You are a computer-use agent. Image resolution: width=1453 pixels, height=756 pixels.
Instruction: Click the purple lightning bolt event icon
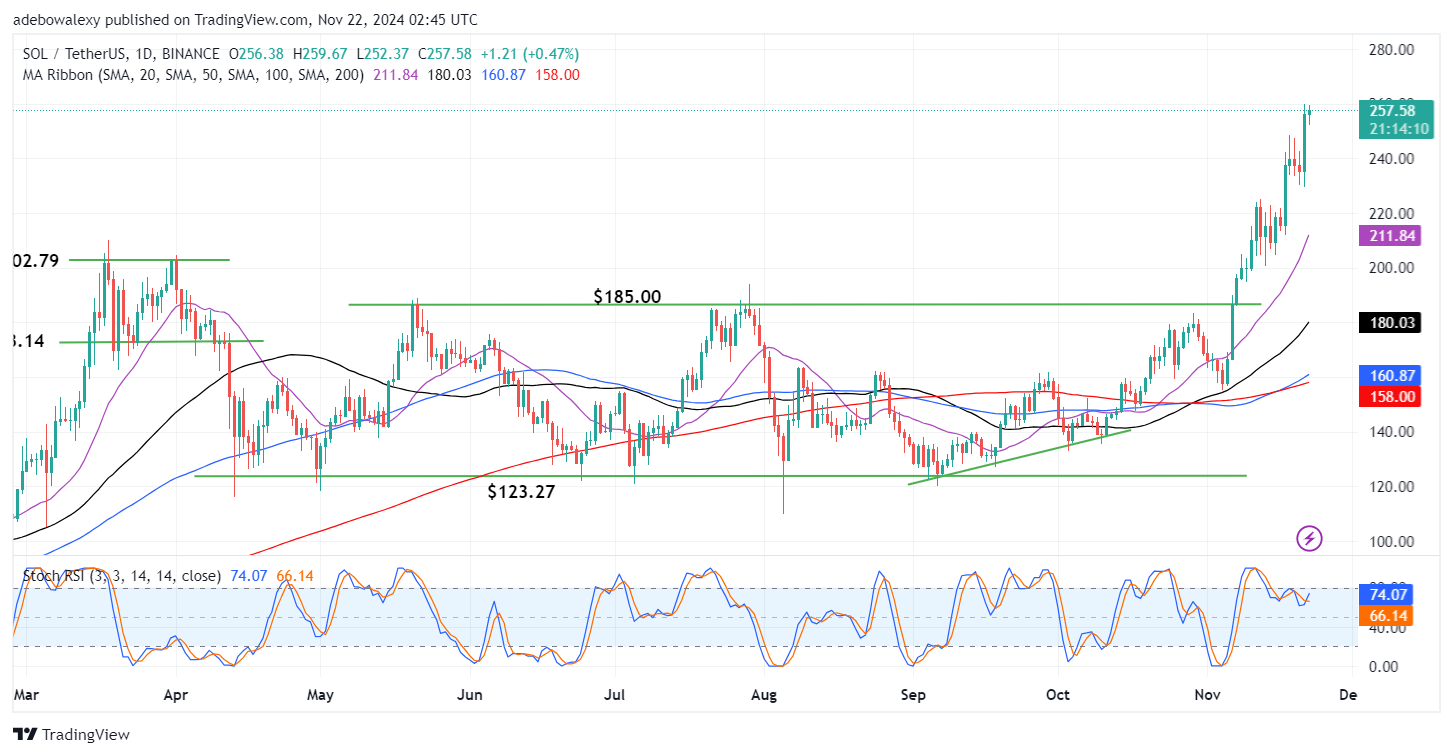(x=1309, y=539)
